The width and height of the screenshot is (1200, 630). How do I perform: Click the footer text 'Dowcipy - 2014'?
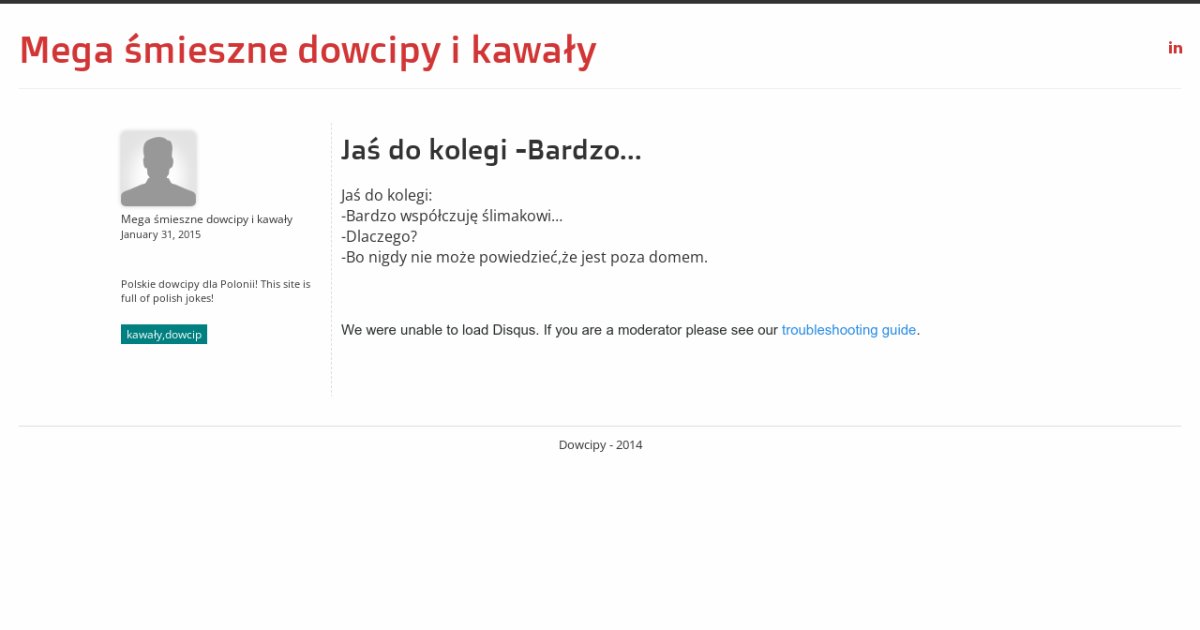pos(600,445)
